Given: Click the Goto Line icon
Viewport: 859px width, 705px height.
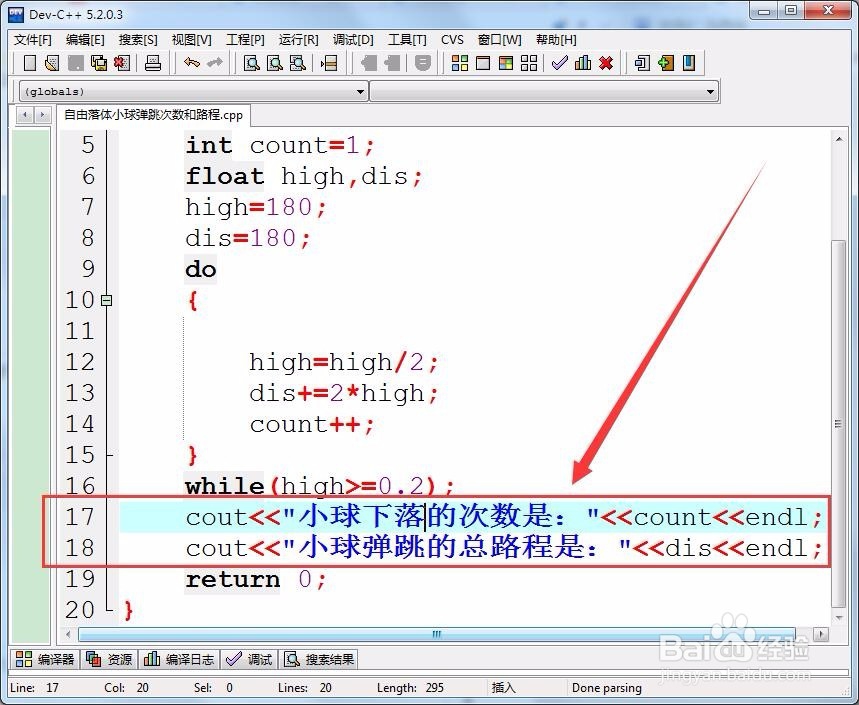Looking at the screenshot, I should click(329, 63).
